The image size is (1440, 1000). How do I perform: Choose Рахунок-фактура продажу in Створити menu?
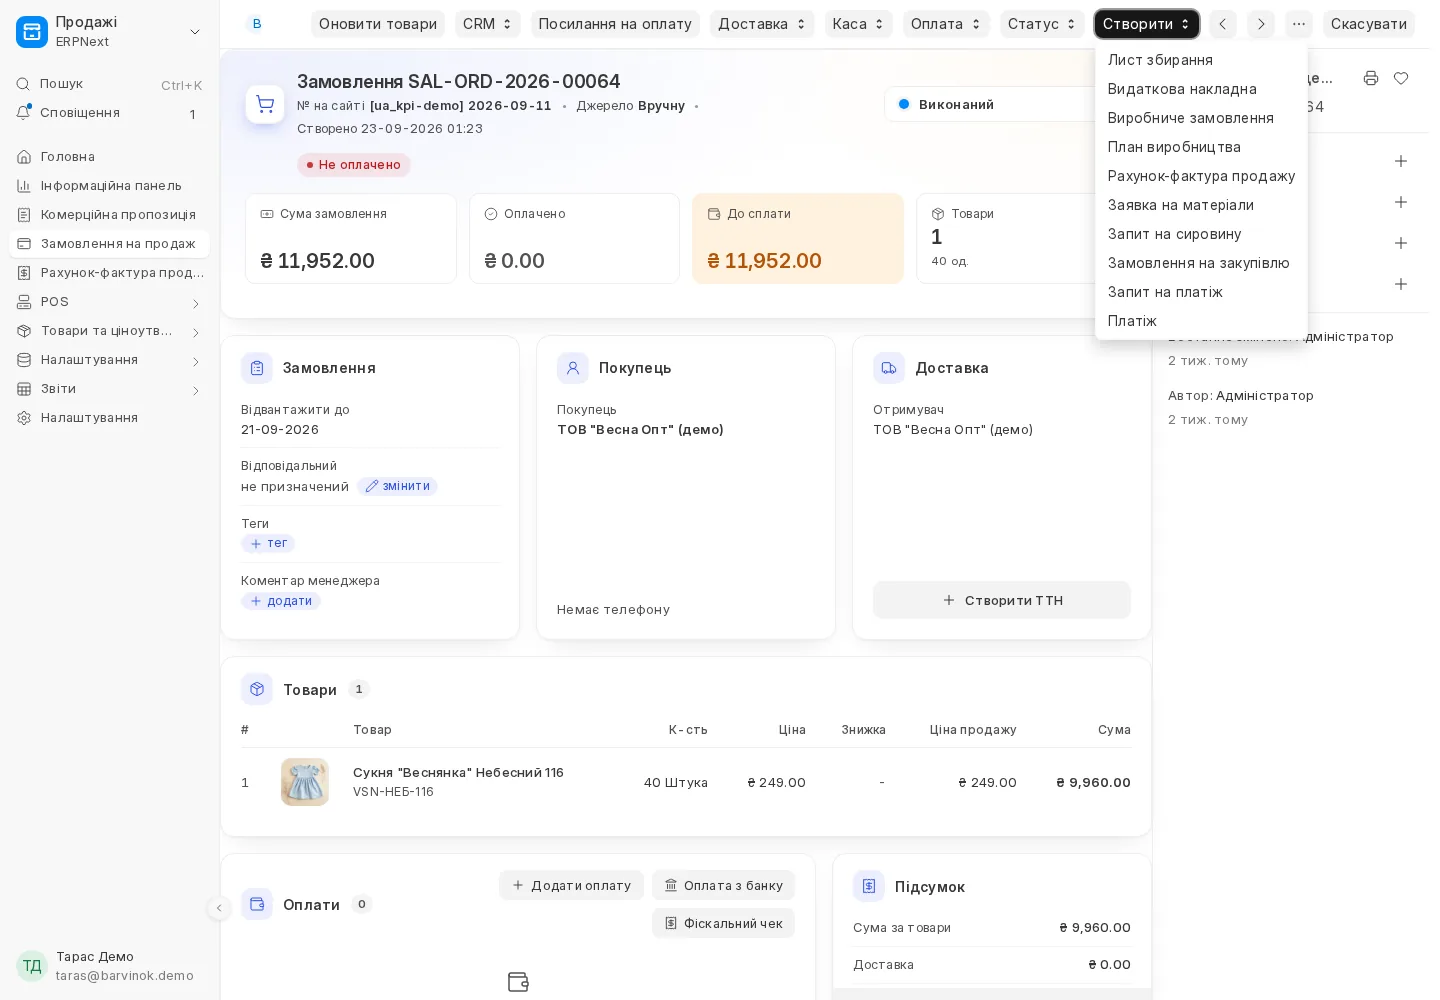pyautogui.click(x=1201, y=176)
